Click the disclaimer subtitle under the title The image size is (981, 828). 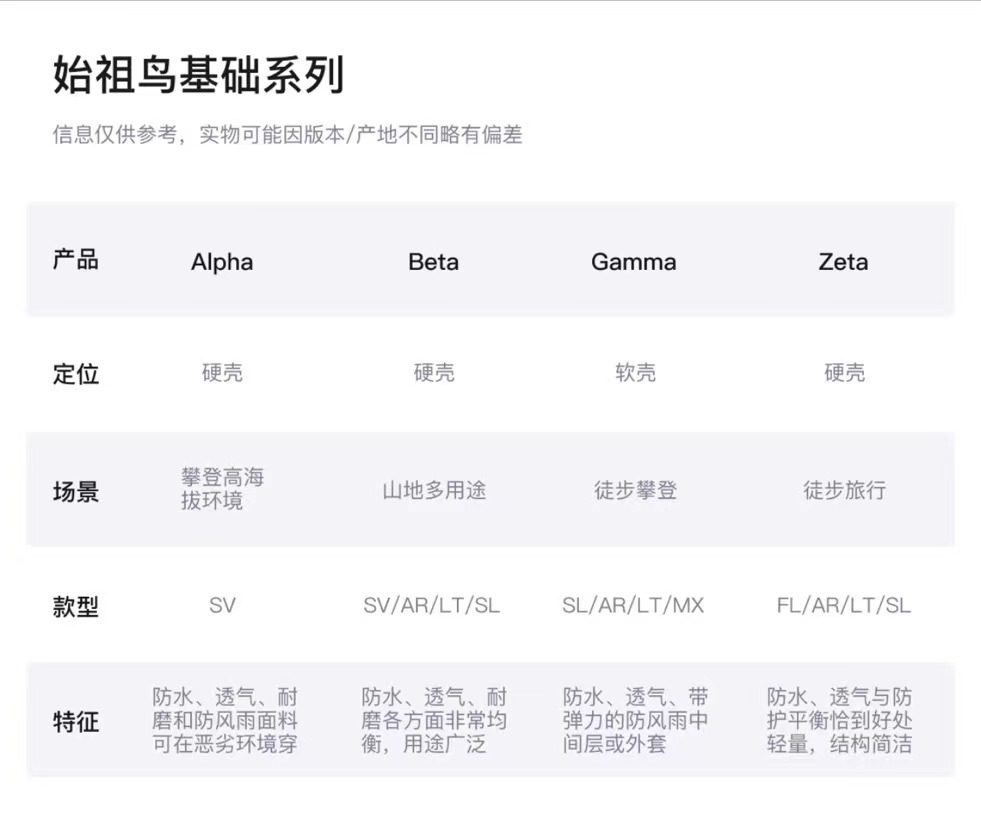point(287,135)
